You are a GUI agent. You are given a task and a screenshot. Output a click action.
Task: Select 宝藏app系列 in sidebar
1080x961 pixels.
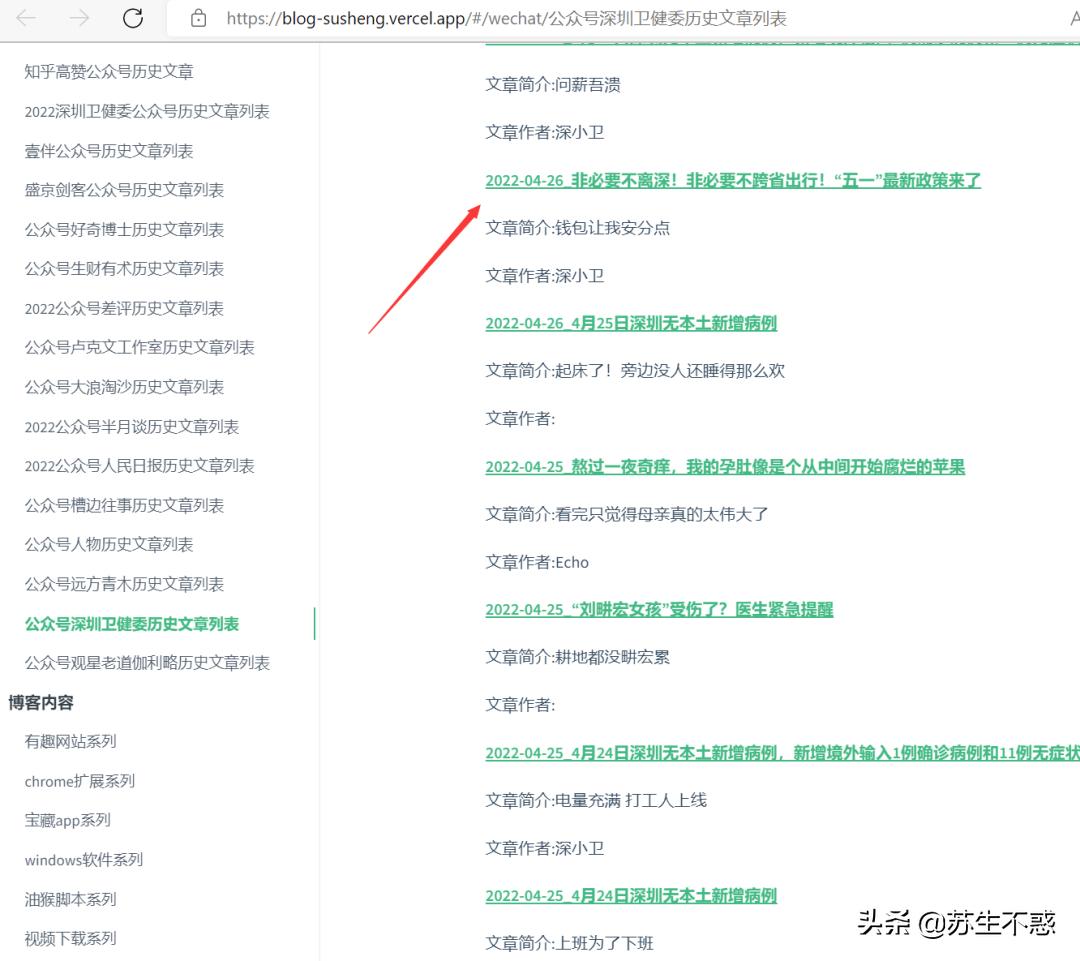coord(68,820)
